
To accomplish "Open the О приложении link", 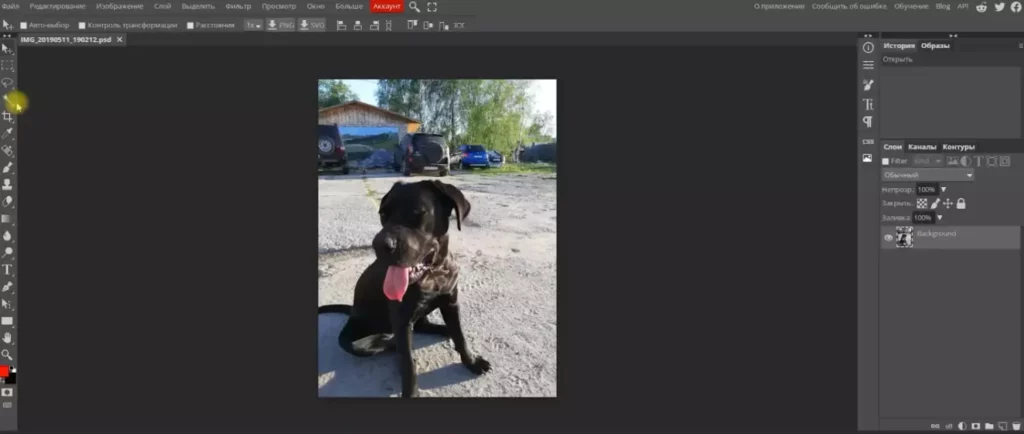I will 780,7.
